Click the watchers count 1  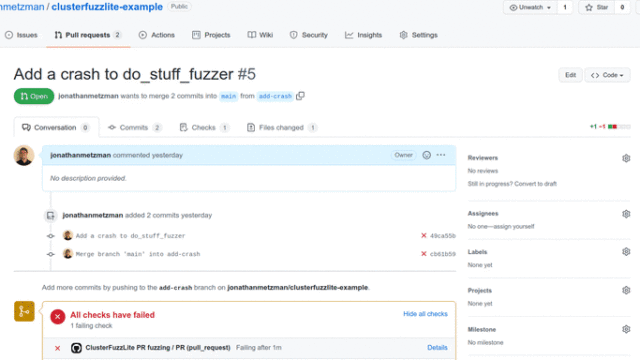coord(564,7)
